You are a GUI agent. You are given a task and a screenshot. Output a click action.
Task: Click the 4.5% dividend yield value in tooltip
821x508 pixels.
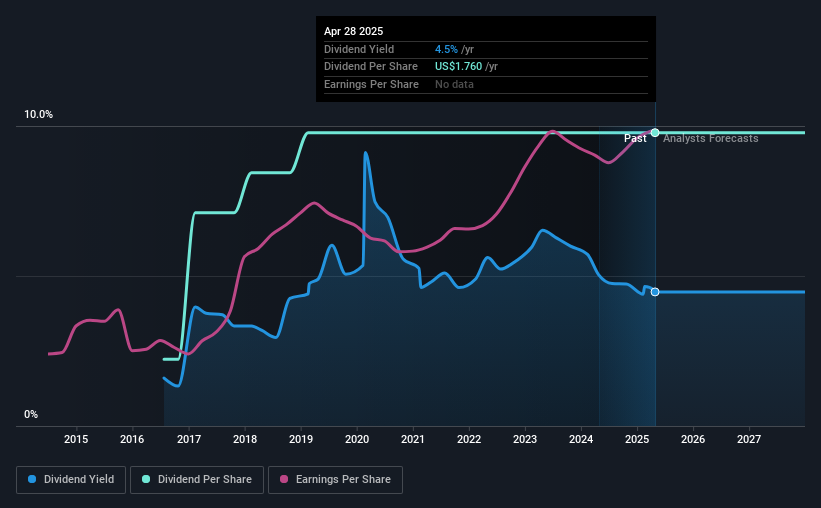click(446, 49)
